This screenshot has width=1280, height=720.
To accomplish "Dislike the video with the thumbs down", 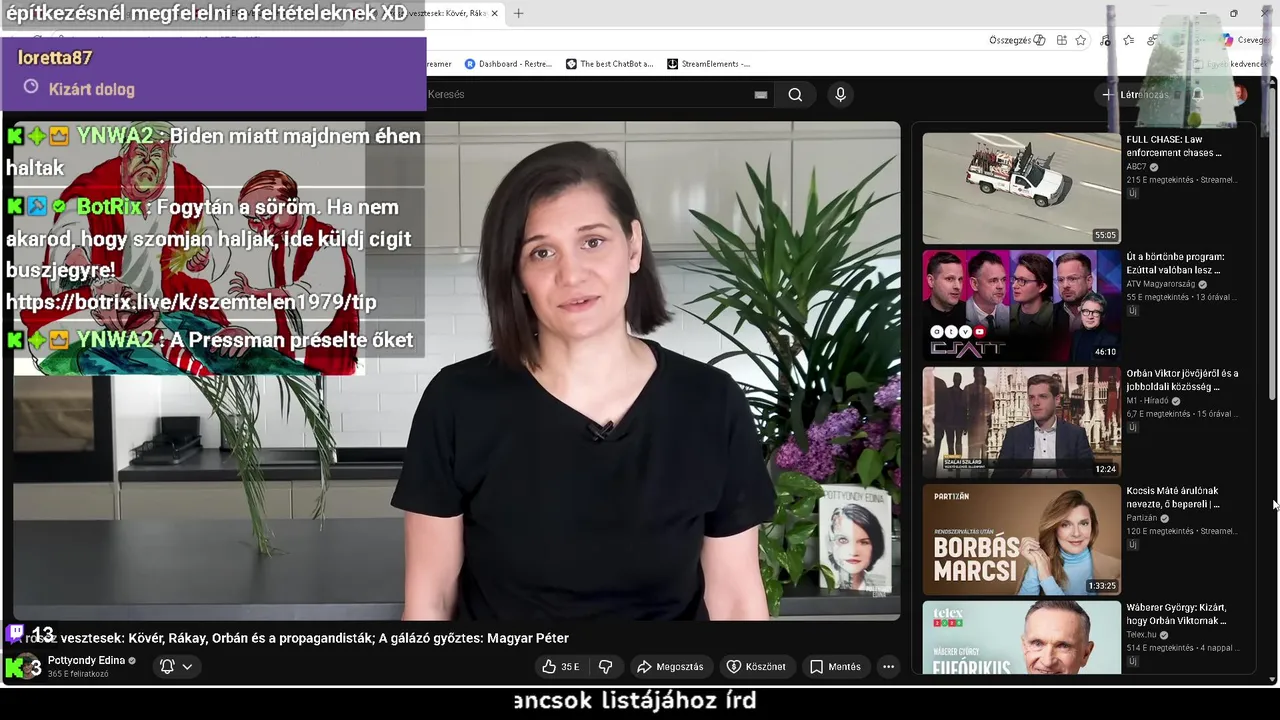I will (605, 666).
